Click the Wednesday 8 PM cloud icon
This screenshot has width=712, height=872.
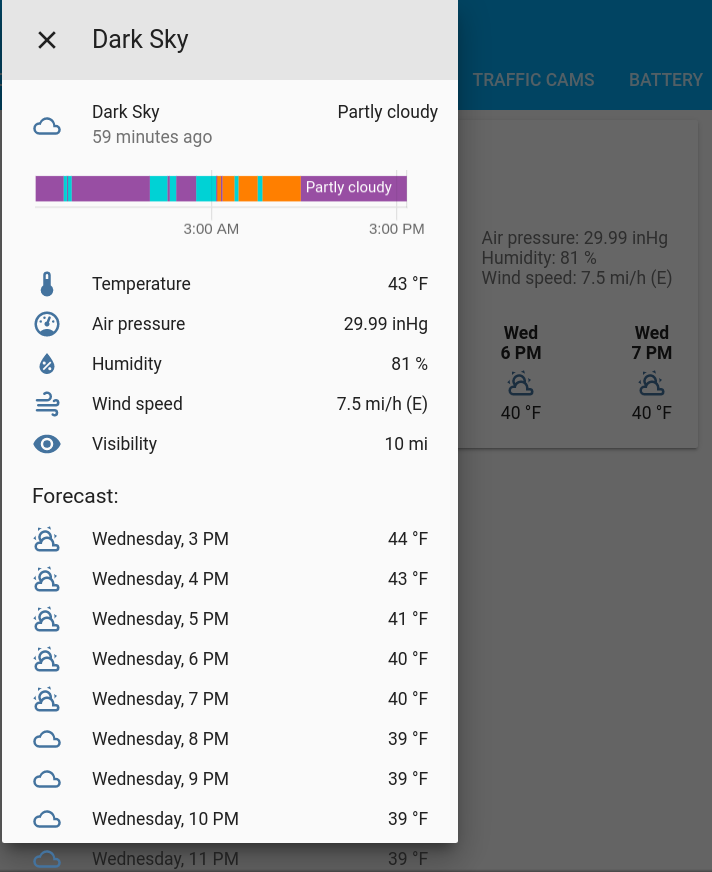(45, 738)
